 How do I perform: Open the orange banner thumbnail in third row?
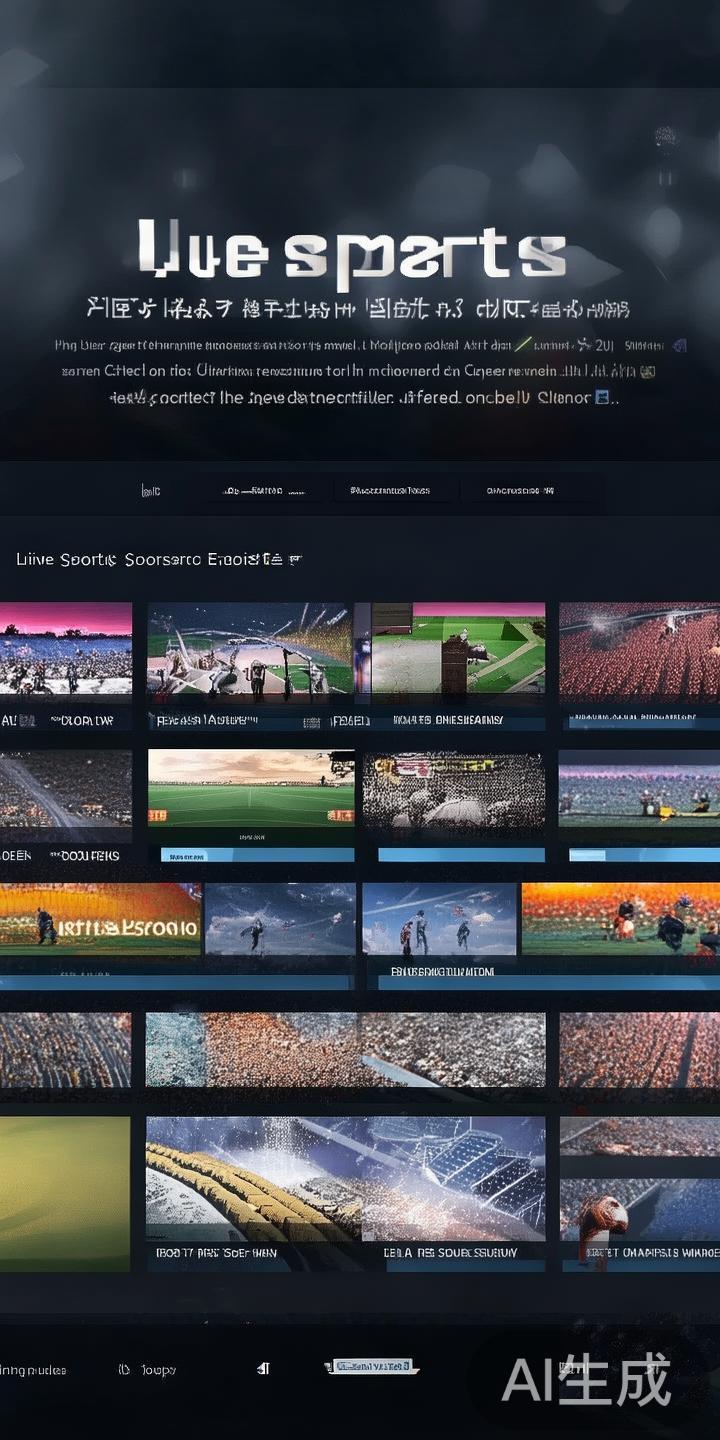click(x=100, y=919)
